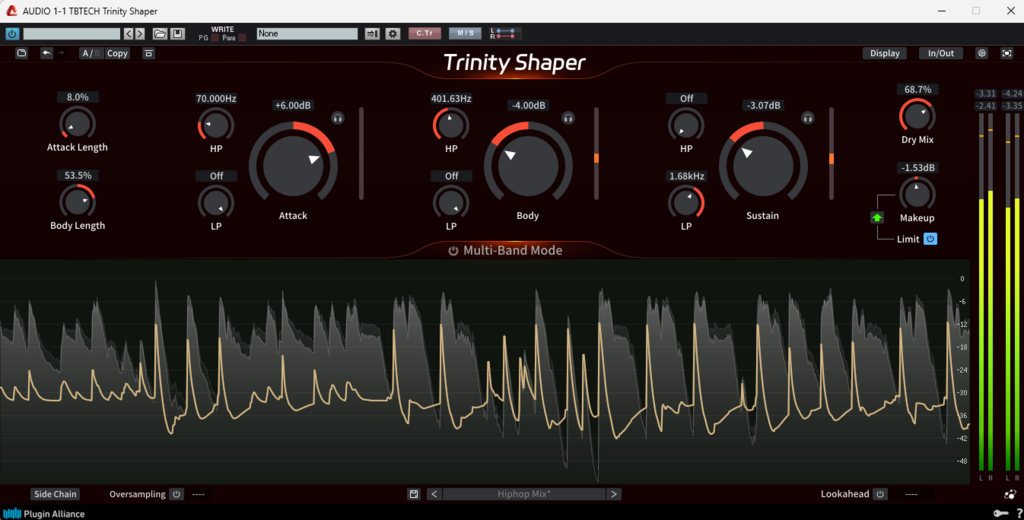Open host plugin settings gear icon
Image resolution: width=1024 pixels, height=520 pixels.
(x=392, y=33)
